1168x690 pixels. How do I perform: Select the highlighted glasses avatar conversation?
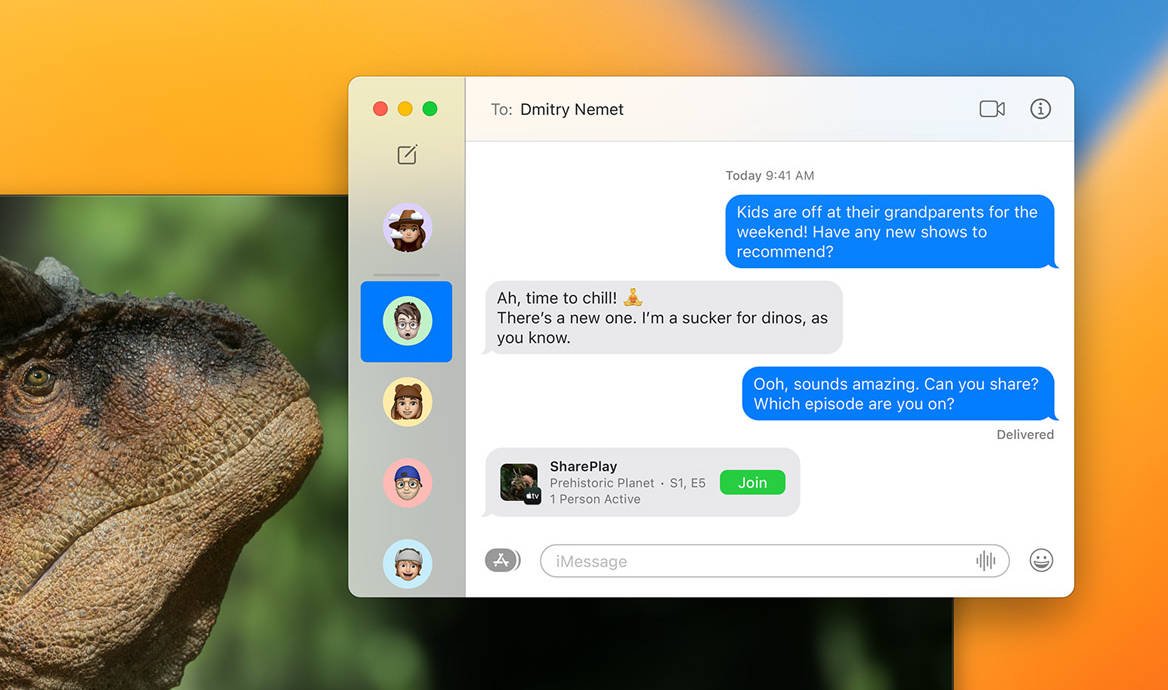pyautogui.click(x=407, y=321)
